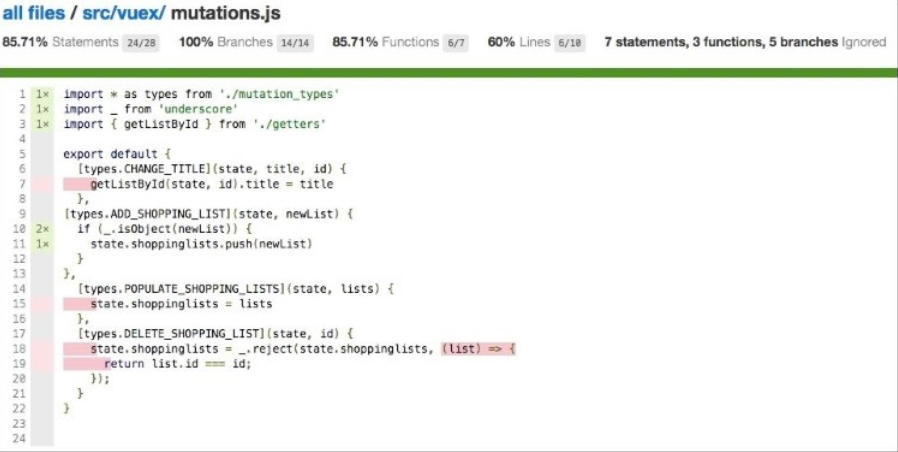Click the ignored statements summary text
Viewport: 898px width, 452px height.
(x=745, y=42)
